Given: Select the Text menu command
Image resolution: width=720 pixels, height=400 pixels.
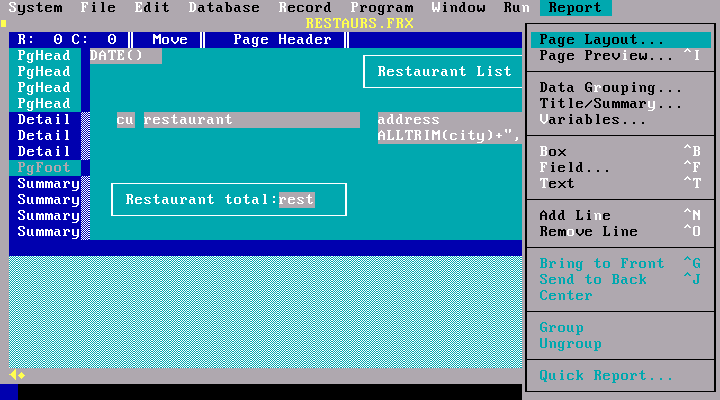Looking at the screenshot, I should (x=557, y=184).
